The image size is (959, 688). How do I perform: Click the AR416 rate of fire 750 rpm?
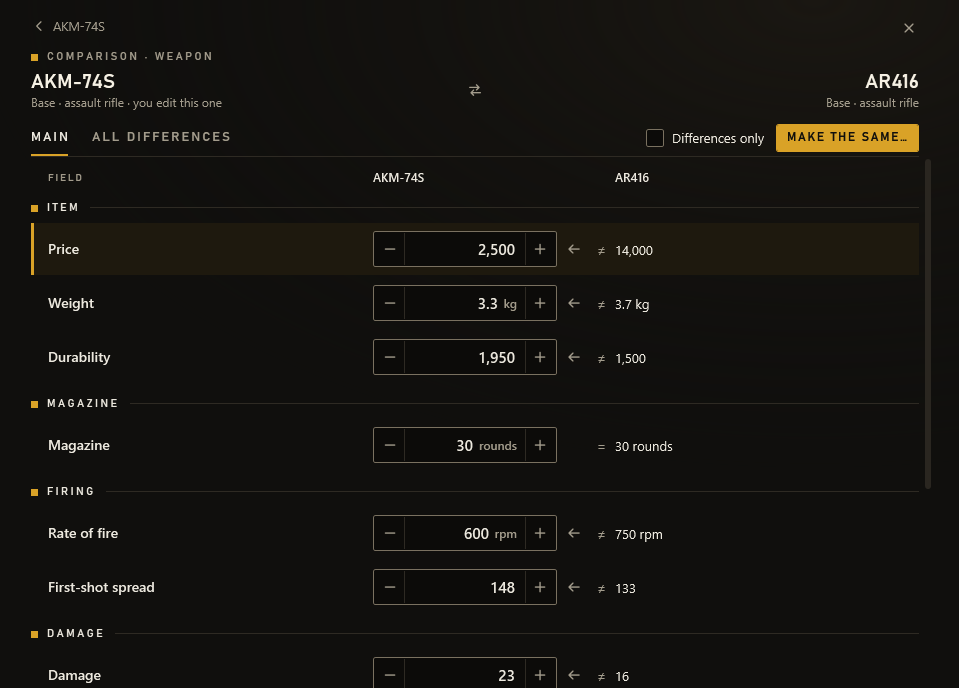tap(639, 534)
